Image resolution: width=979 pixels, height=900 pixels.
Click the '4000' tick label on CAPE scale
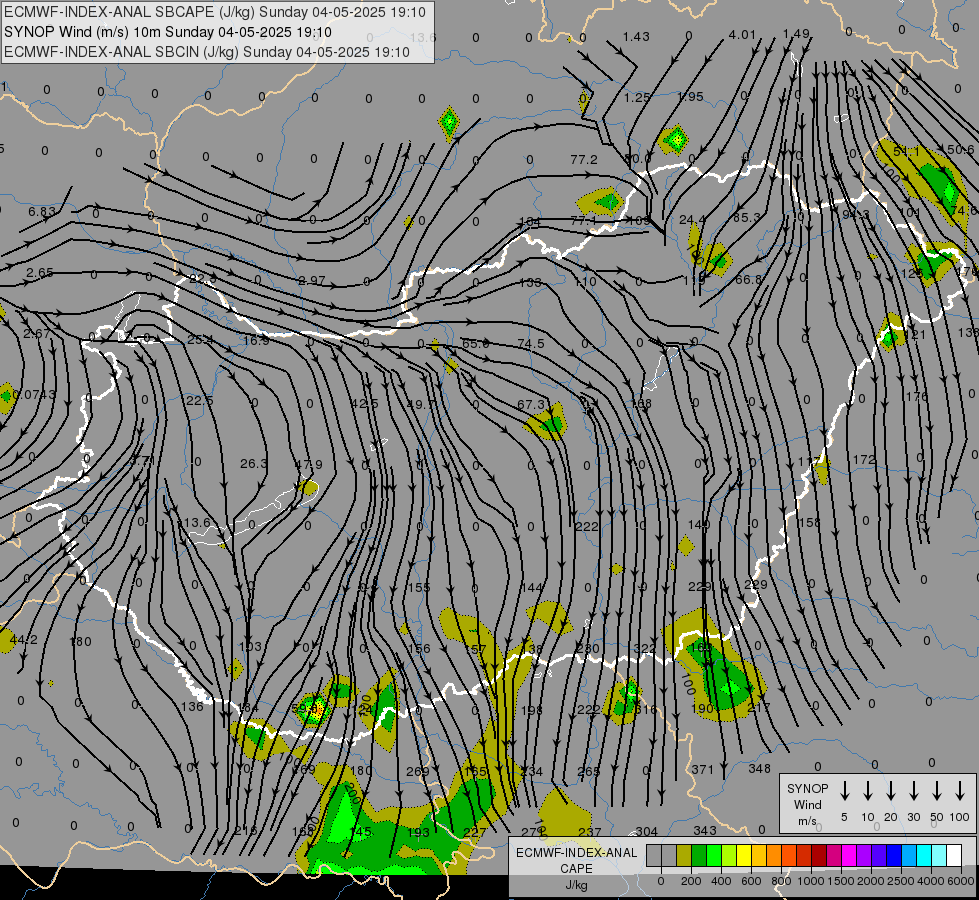[931, 881]
